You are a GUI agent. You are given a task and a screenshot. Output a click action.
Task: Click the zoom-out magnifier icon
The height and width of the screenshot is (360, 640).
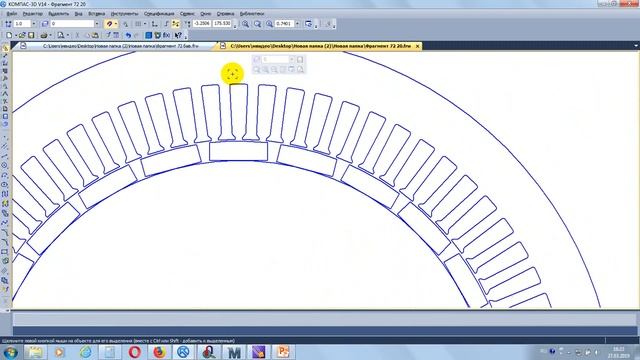click(258, 24)
